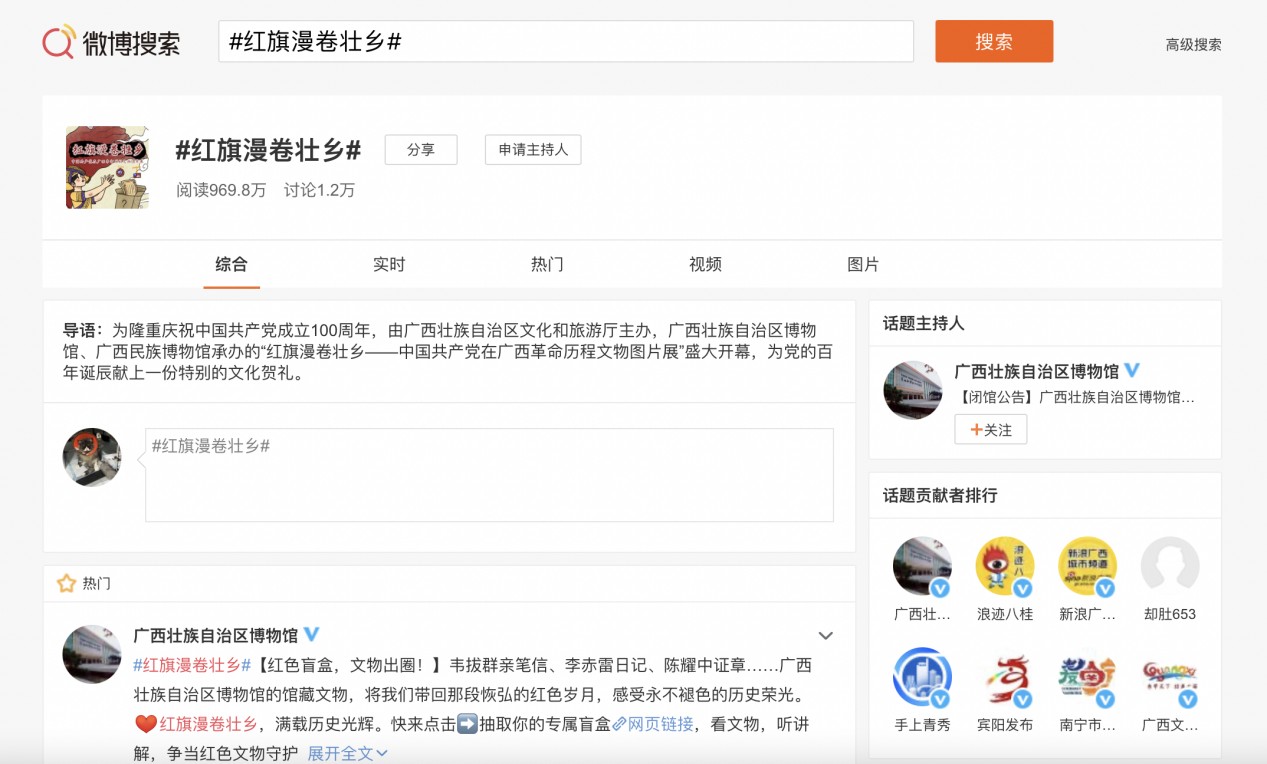Viewport: 1267px width, 764px height.
Task: Expand full post text via 展开全文
Action: (347, 753)
